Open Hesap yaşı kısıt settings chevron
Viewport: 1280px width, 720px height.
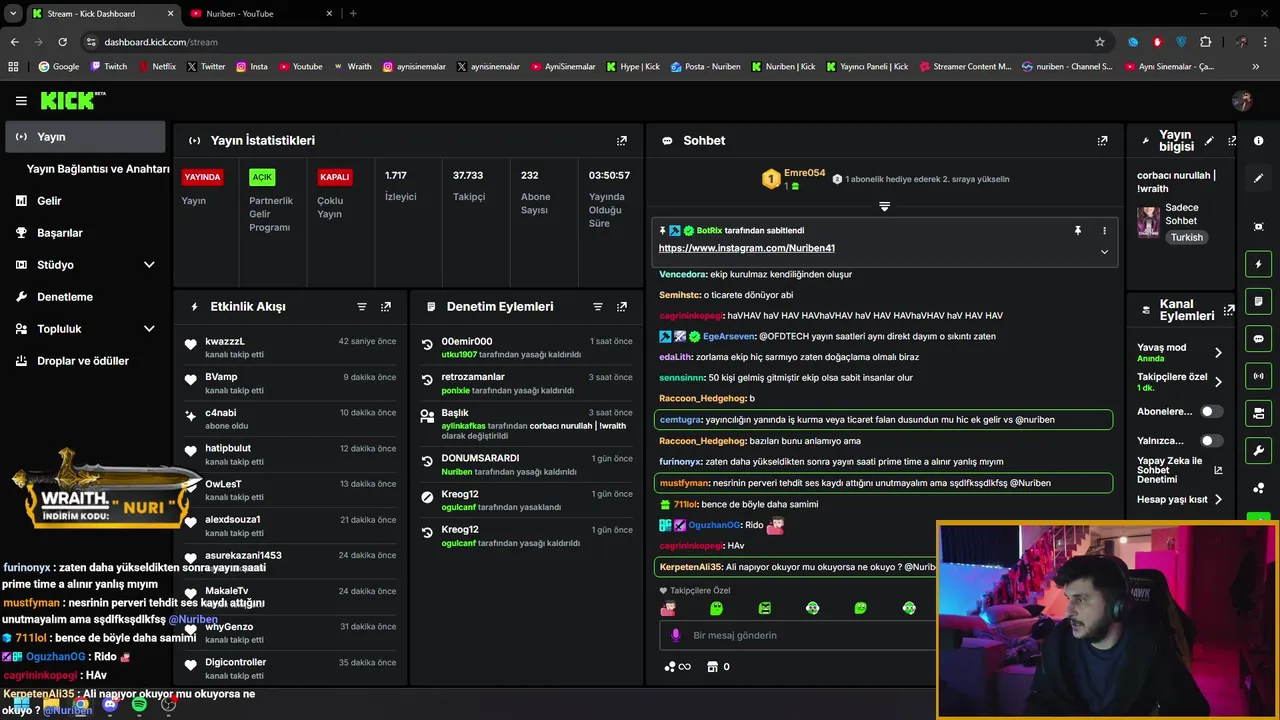1218,499
